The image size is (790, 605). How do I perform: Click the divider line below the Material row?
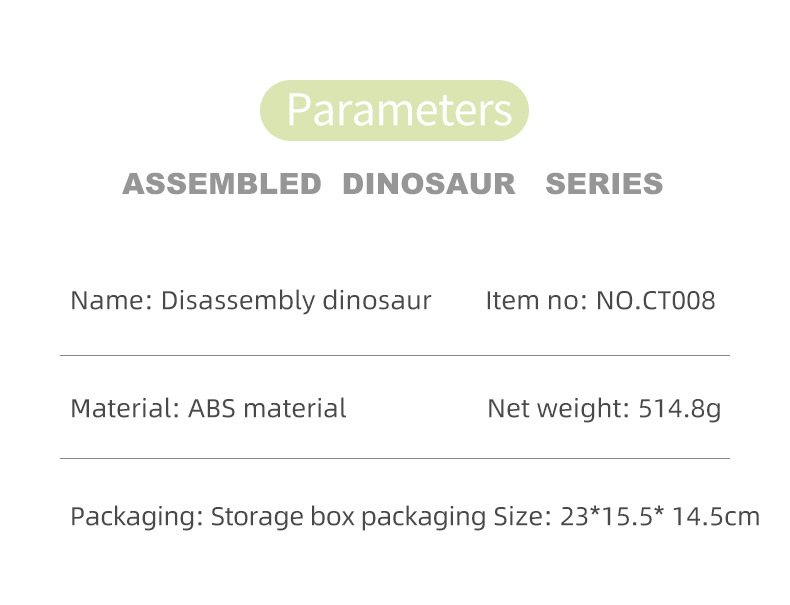394,459
